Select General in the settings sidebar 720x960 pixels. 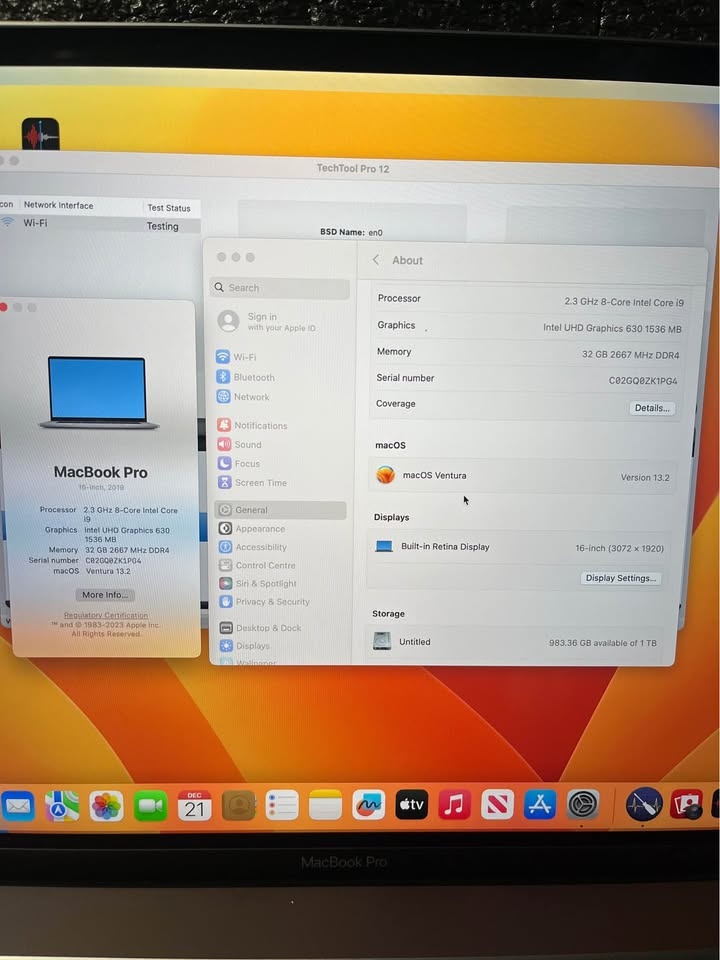pos(280,510)
